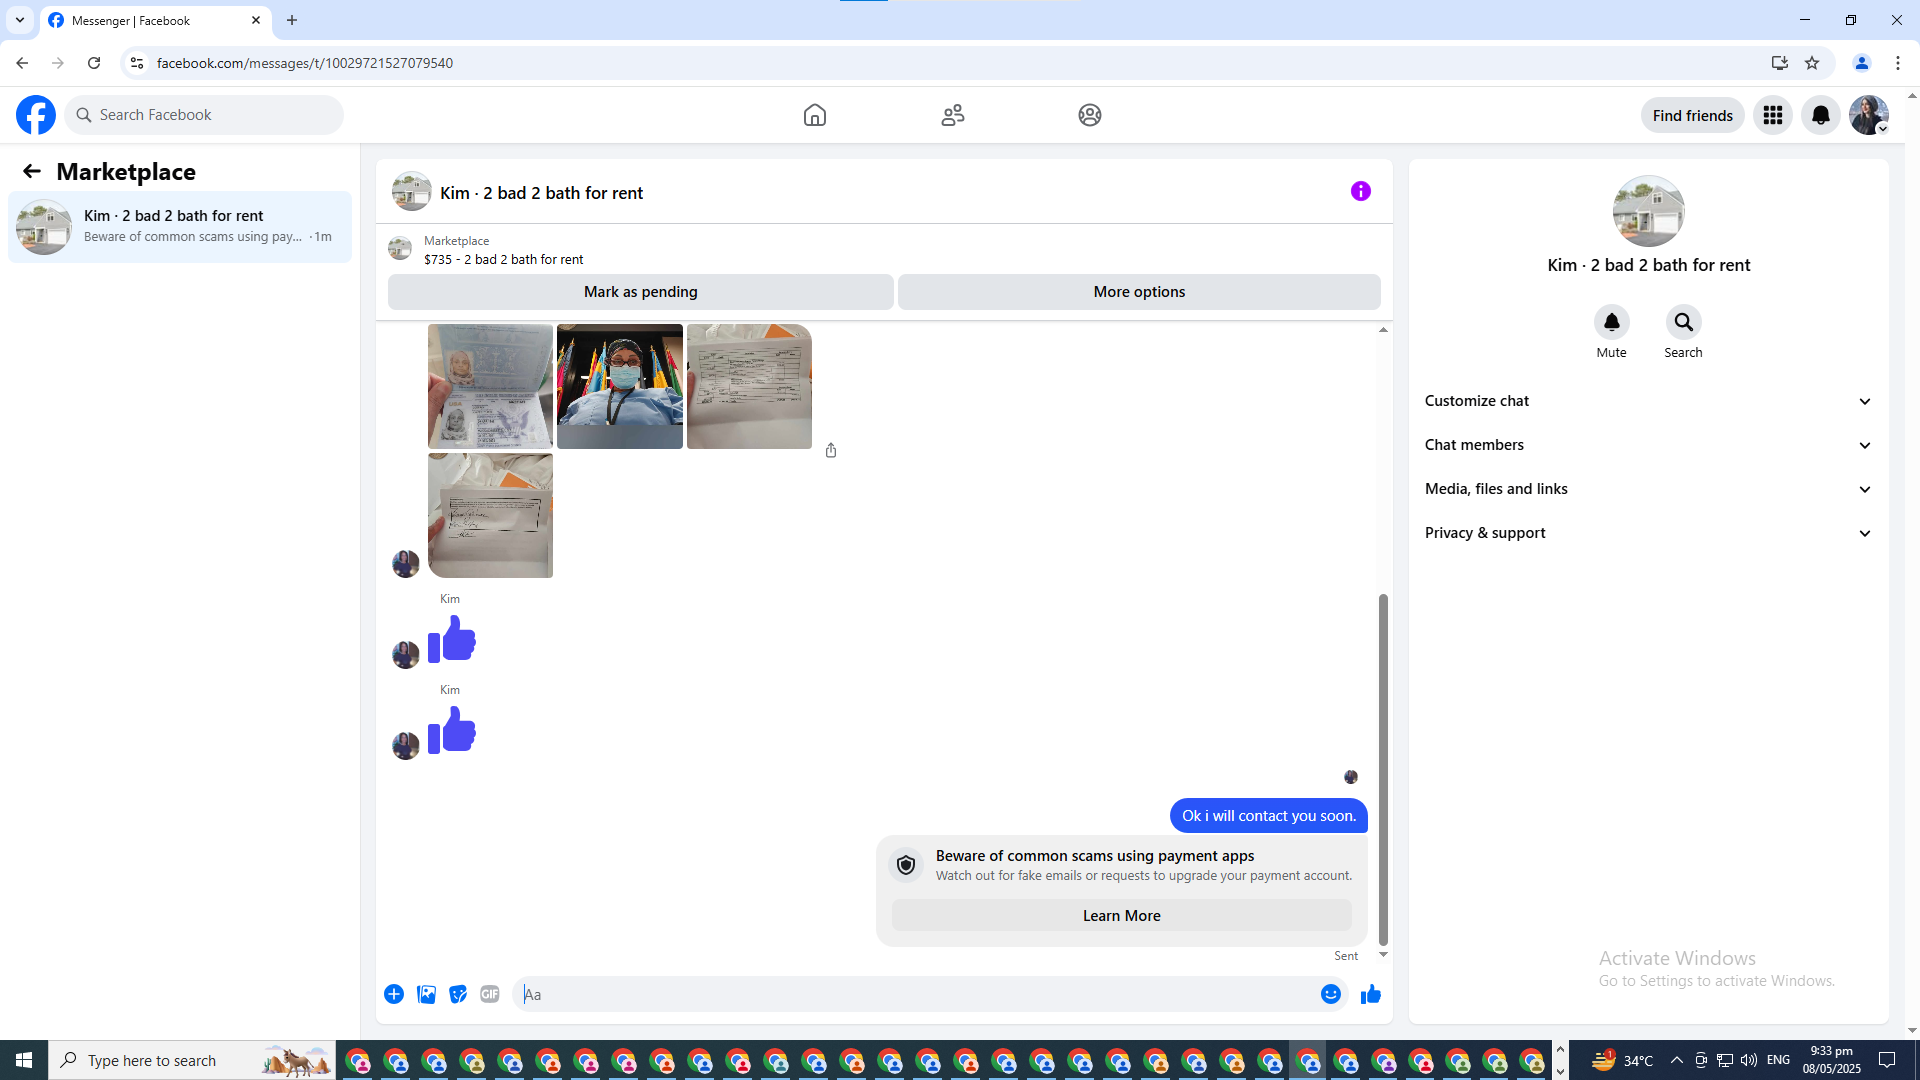Click Learn More about scams
This screenshot has width=1920, height=1080.
point(1121,916)
